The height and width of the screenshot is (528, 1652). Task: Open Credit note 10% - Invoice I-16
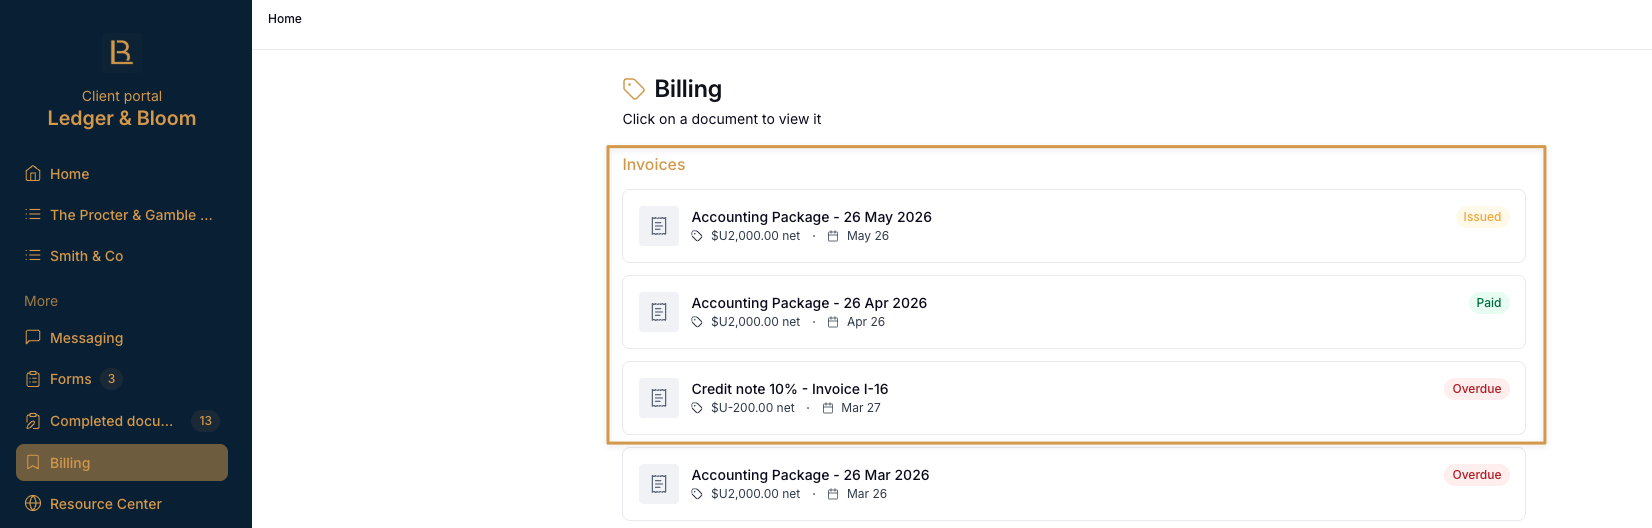(1074, 398)
